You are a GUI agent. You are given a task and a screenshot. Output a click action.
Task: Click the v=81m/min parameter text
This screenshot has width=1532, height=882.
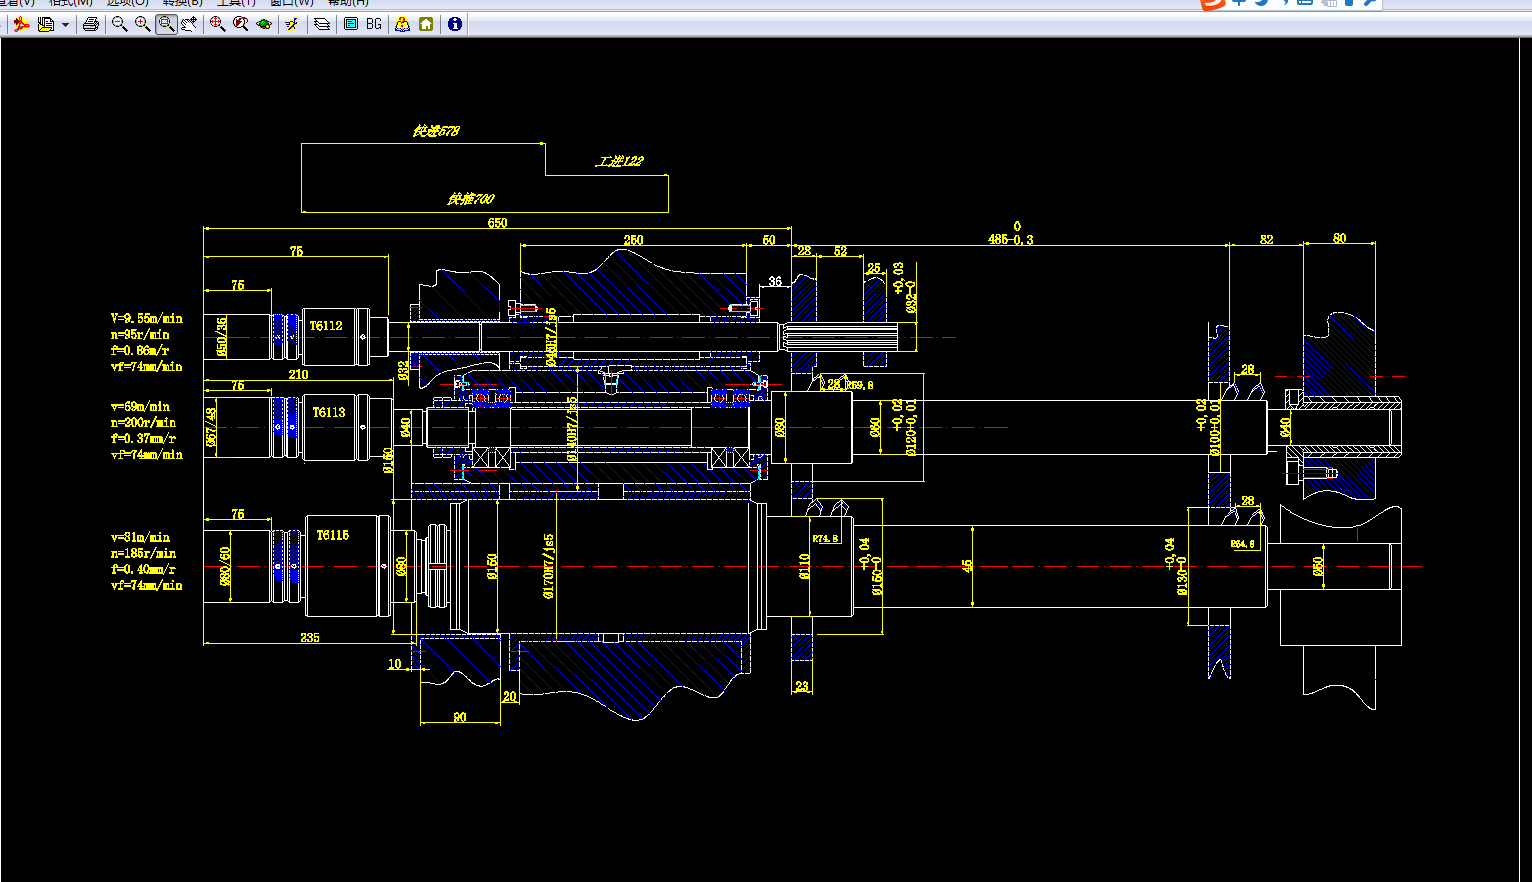pos(140,538)
